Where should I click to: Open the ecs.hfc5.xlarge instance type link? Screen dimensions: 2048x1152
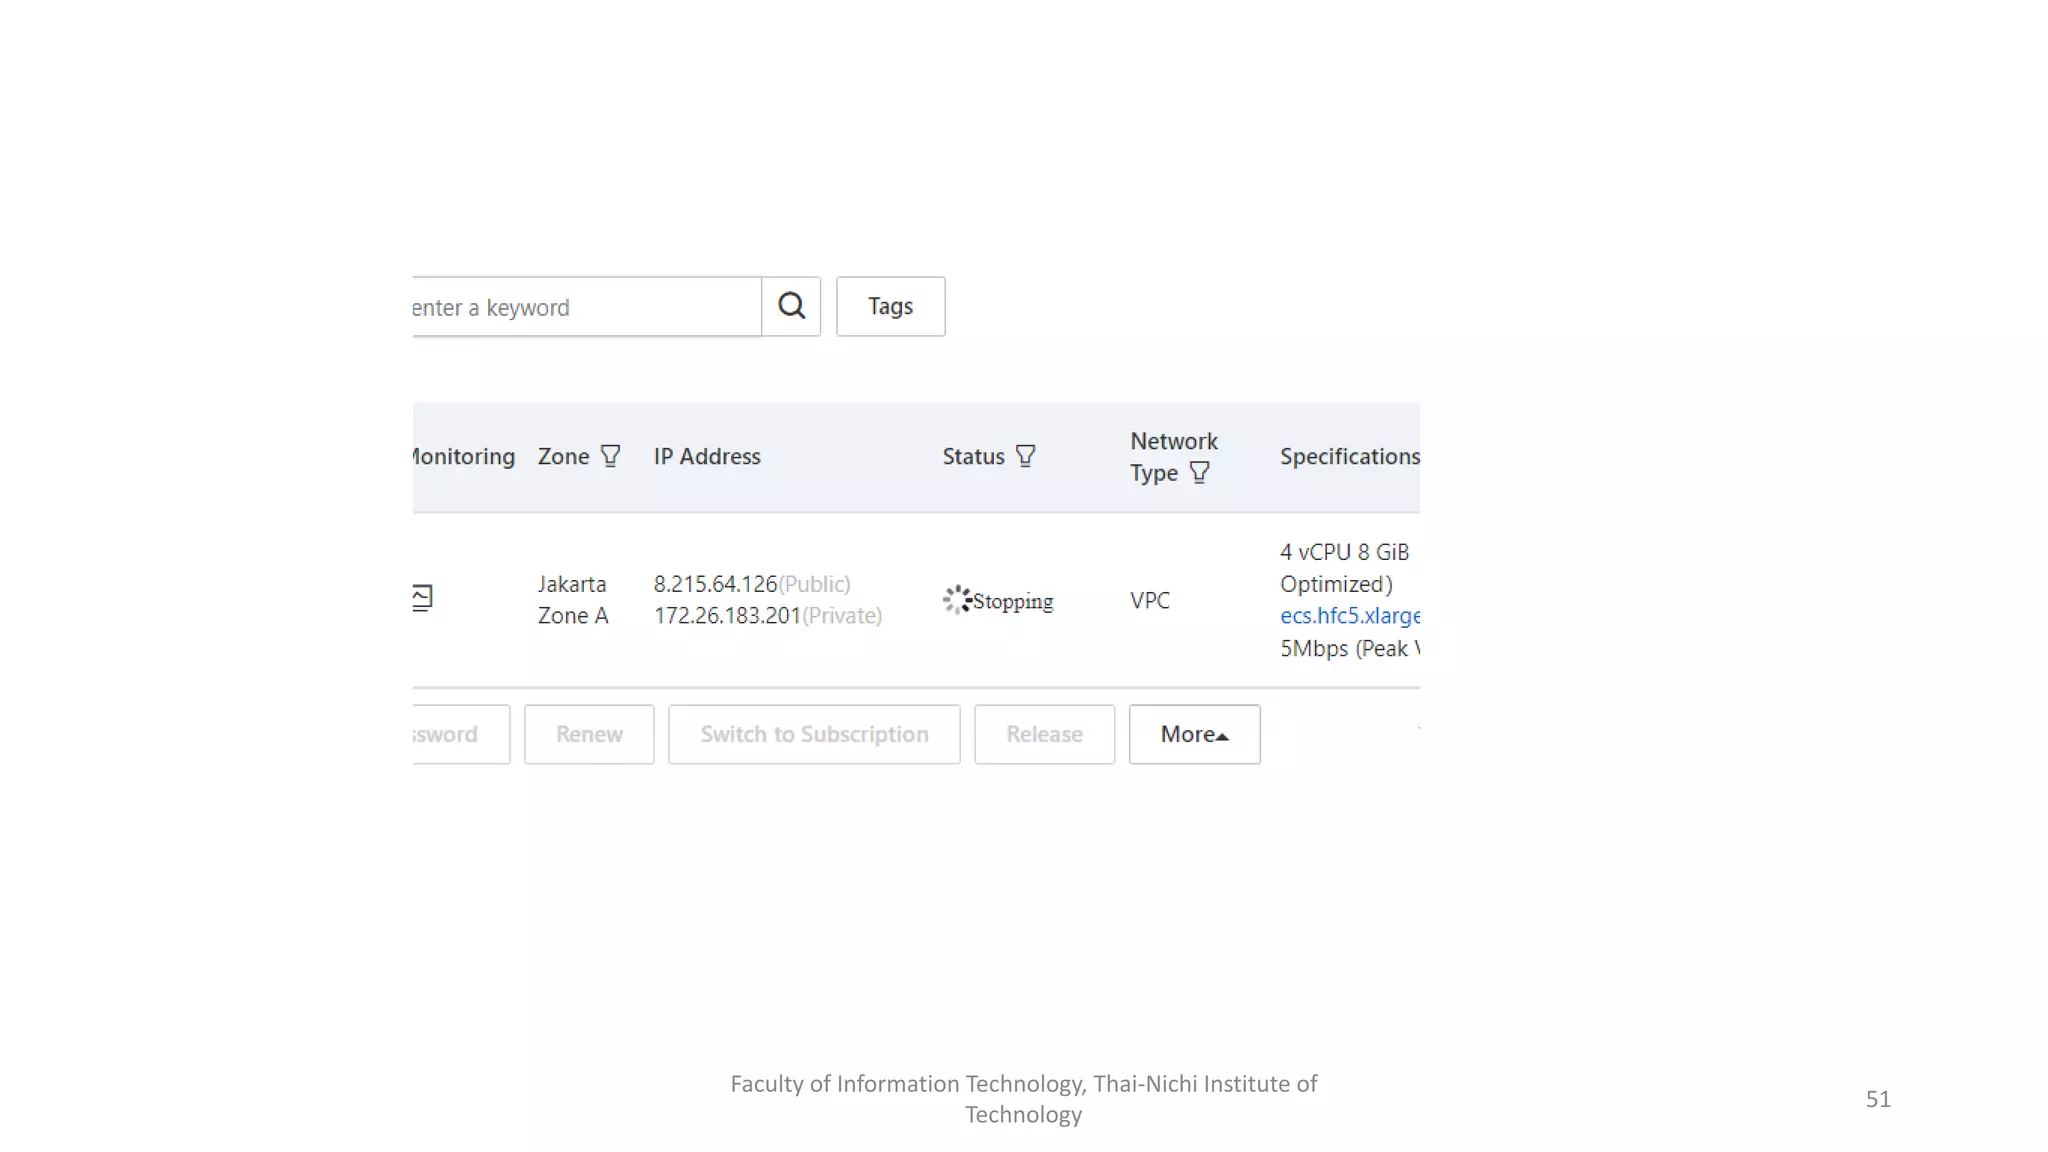click(x=1349, y=616)
